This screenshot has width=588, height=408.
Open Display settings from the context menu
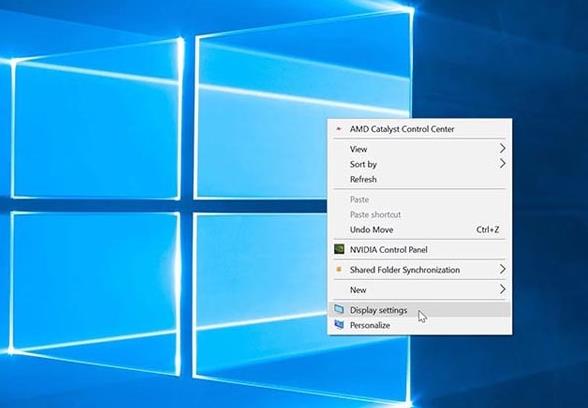point(420,310)
